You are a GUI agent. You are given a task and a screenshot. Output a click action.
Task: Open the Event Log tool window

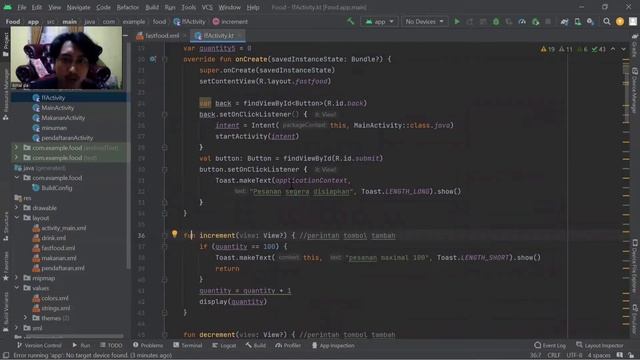[550, 345]
